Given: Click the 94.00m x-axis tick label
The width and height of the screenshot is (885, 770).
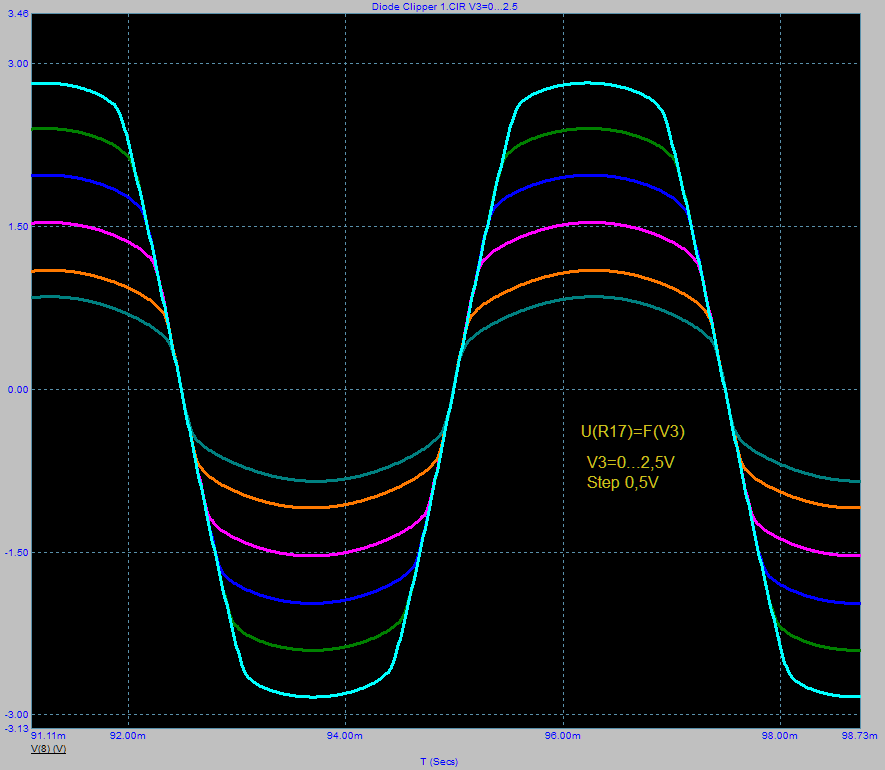Looking at the screenshot, I should tap(344, 735).
